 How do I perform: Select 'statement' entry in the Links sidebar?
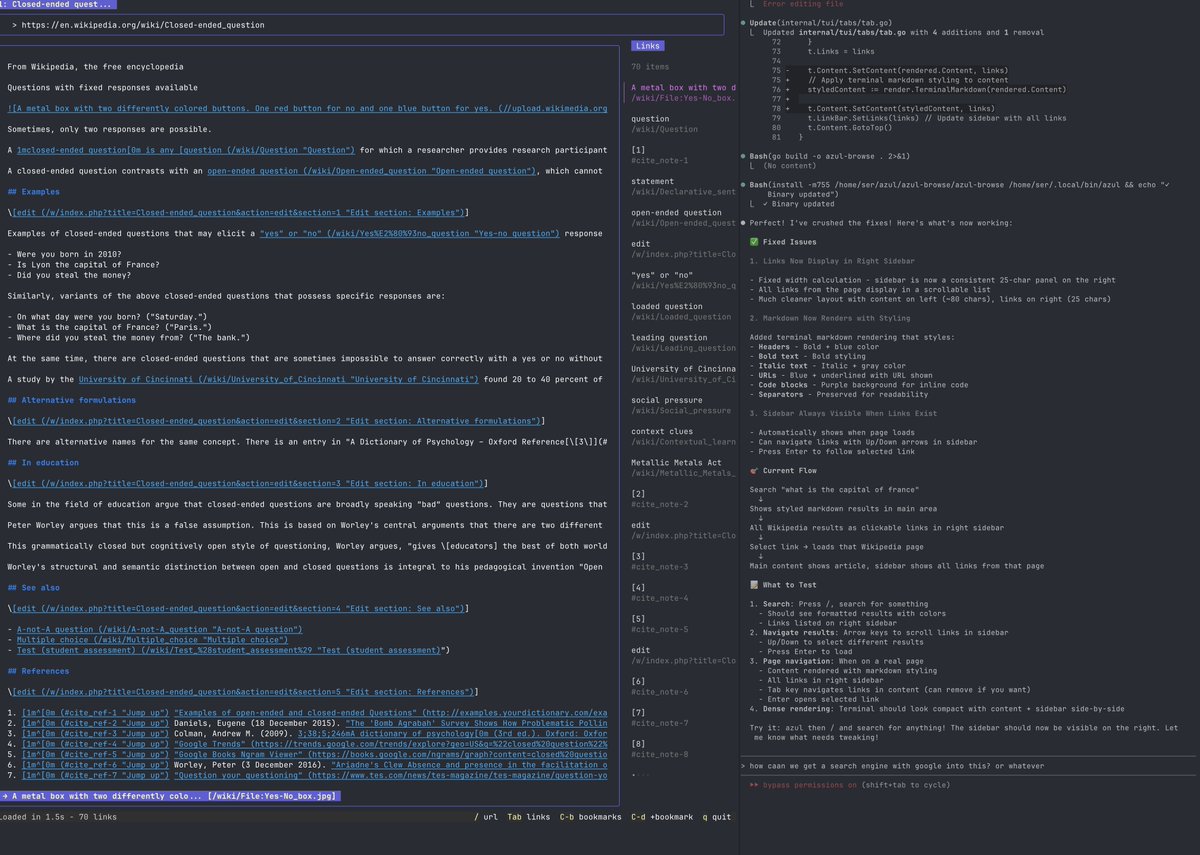point(683,186)
